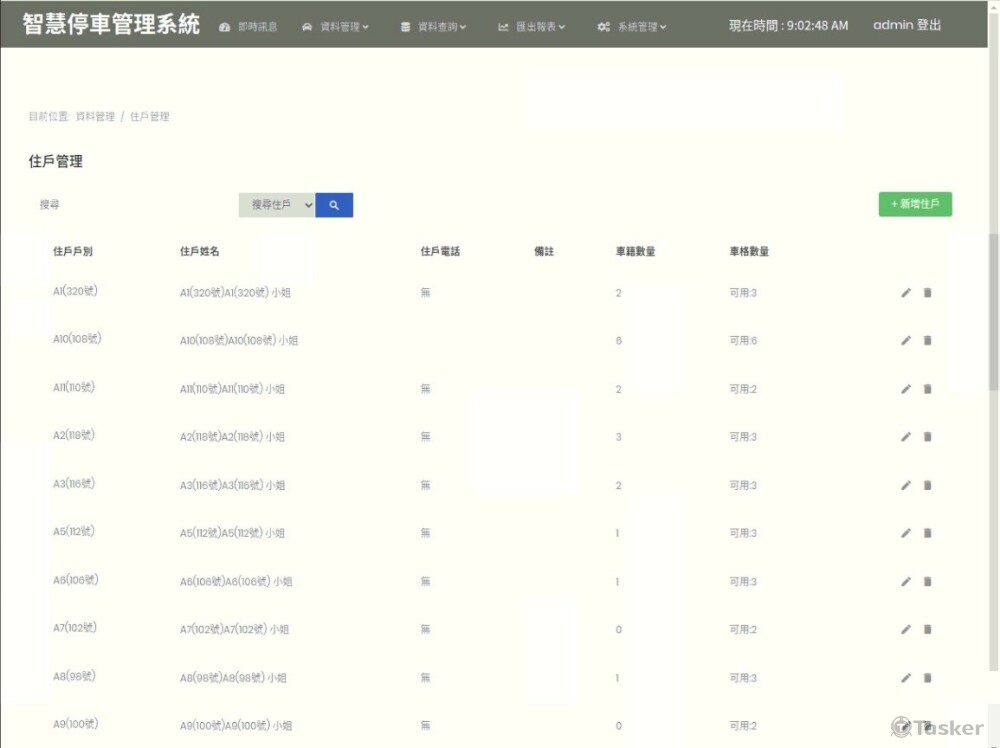This screenshot has height=748, width=1000.
Task: Edit resident A8(98號) with pencil icon
Action: pos(906,678)
